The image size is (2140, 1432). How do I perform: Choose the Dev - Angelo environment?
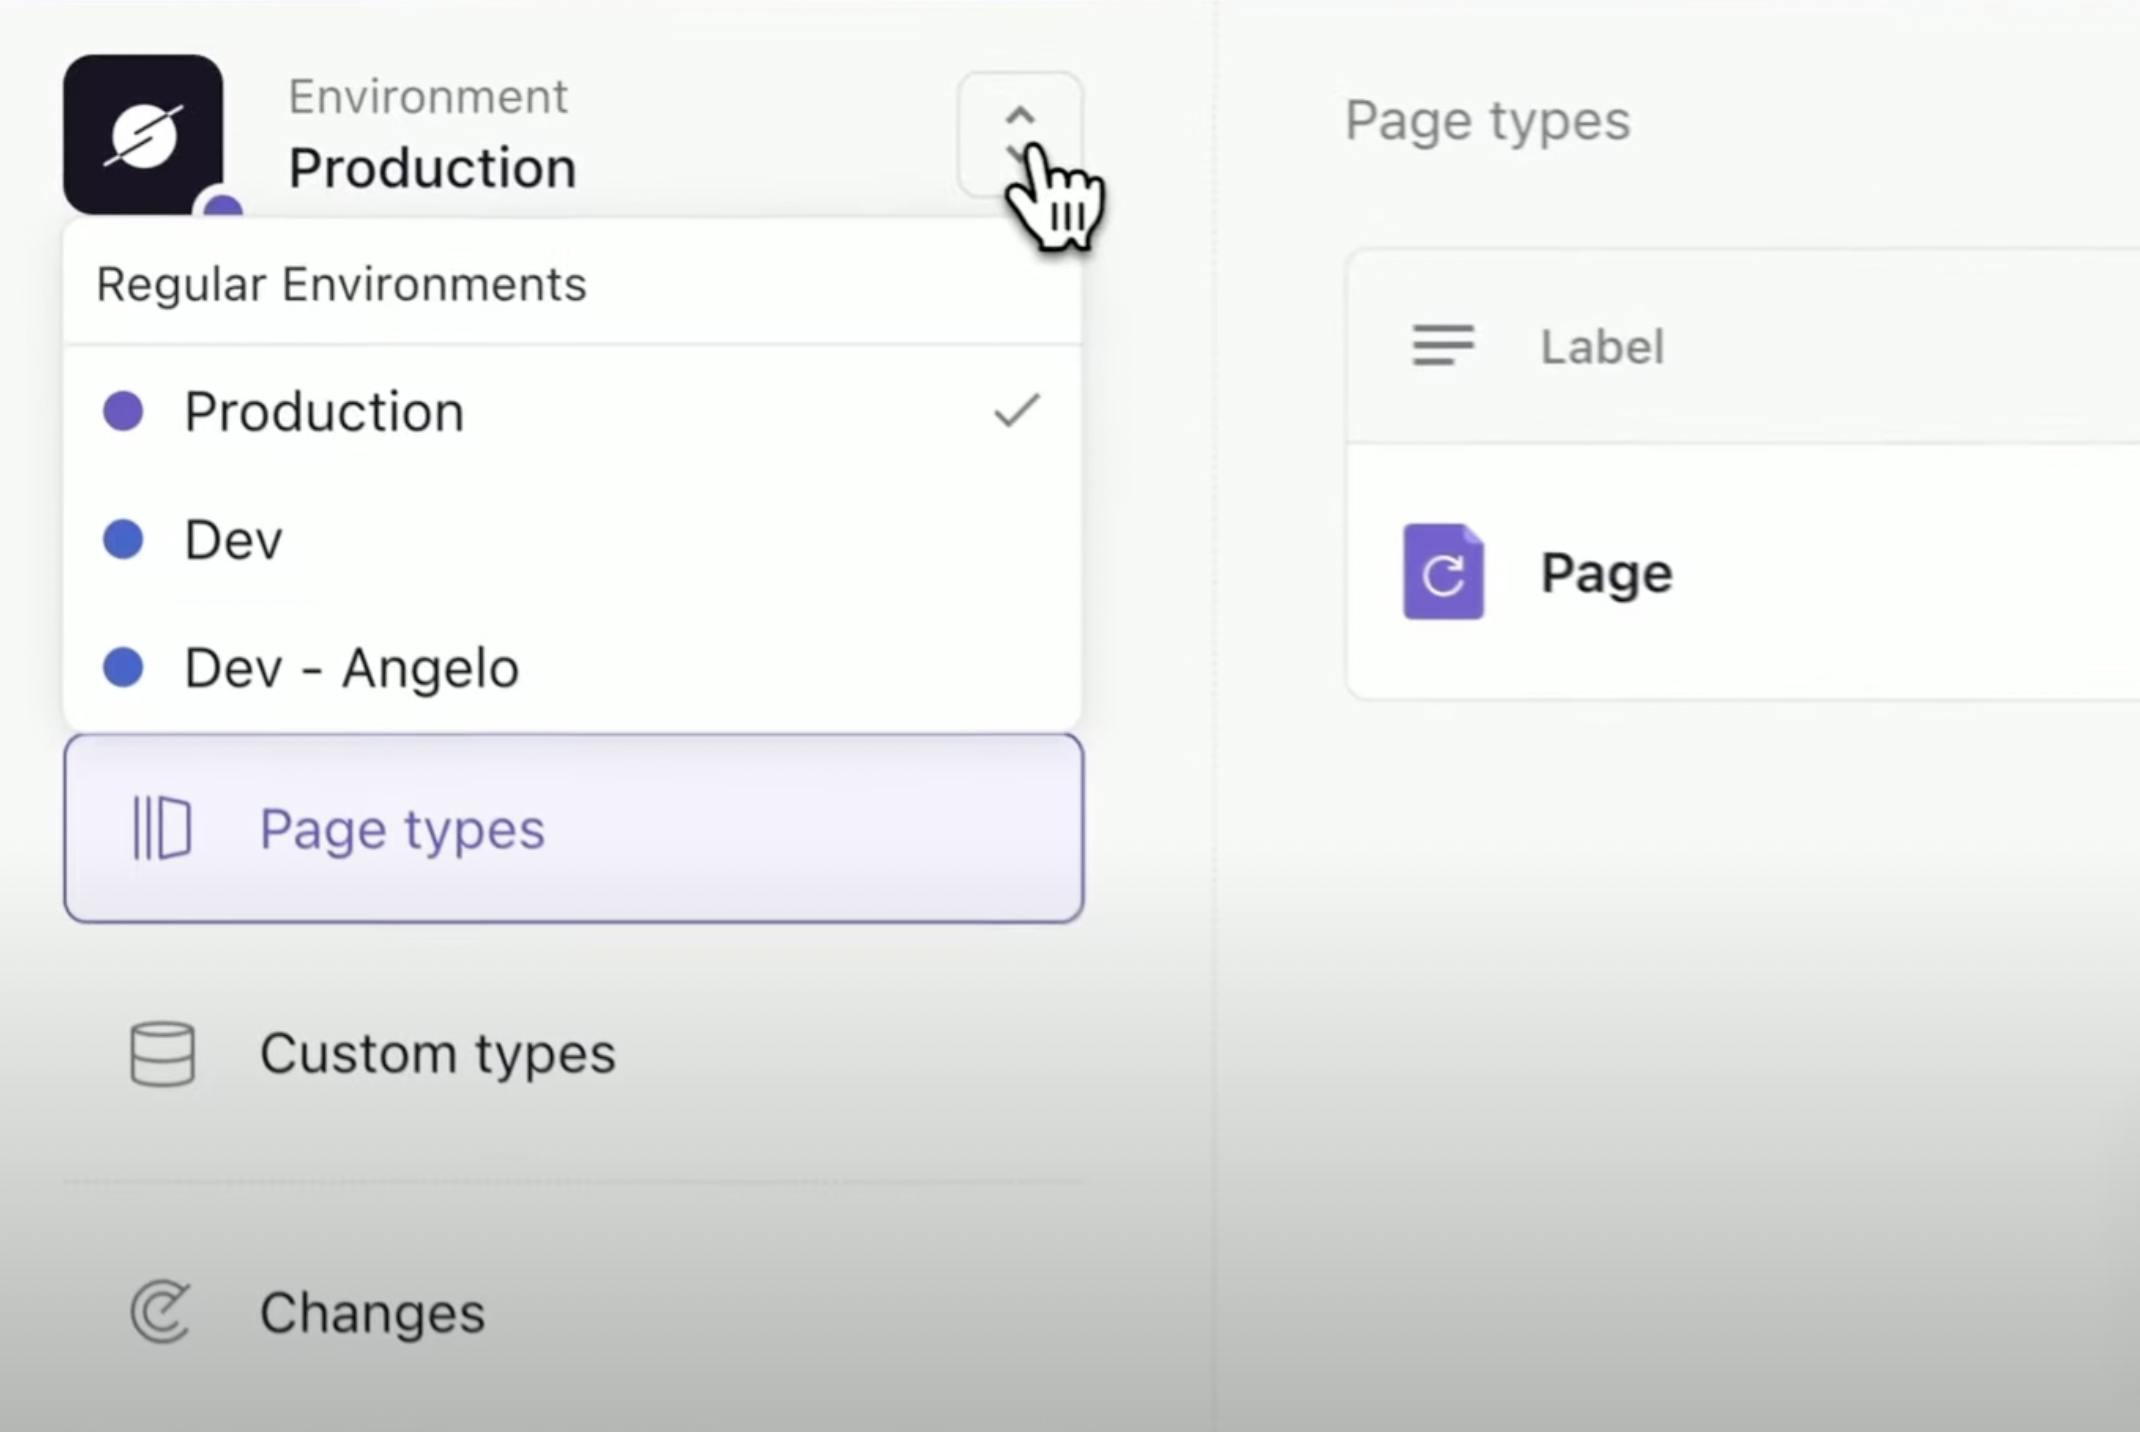(351, 668)
